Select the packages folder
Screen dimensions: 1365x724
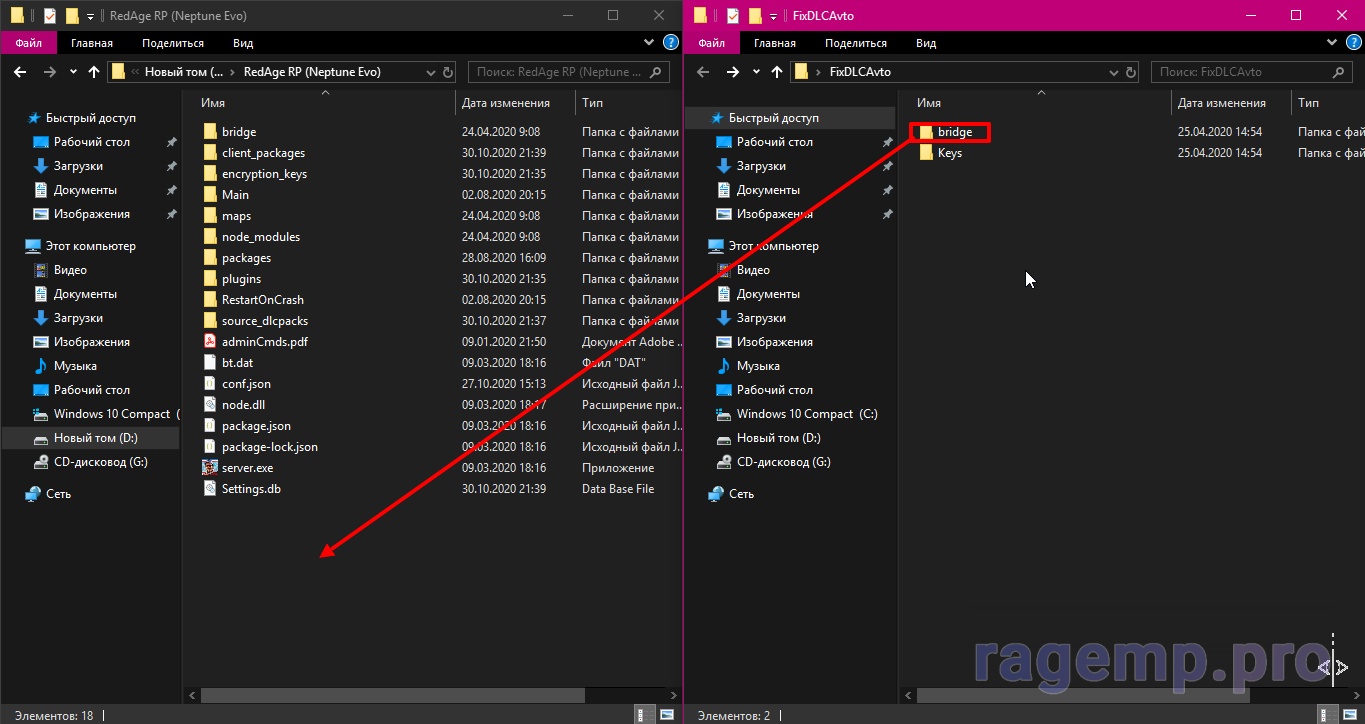pos(246,257)
